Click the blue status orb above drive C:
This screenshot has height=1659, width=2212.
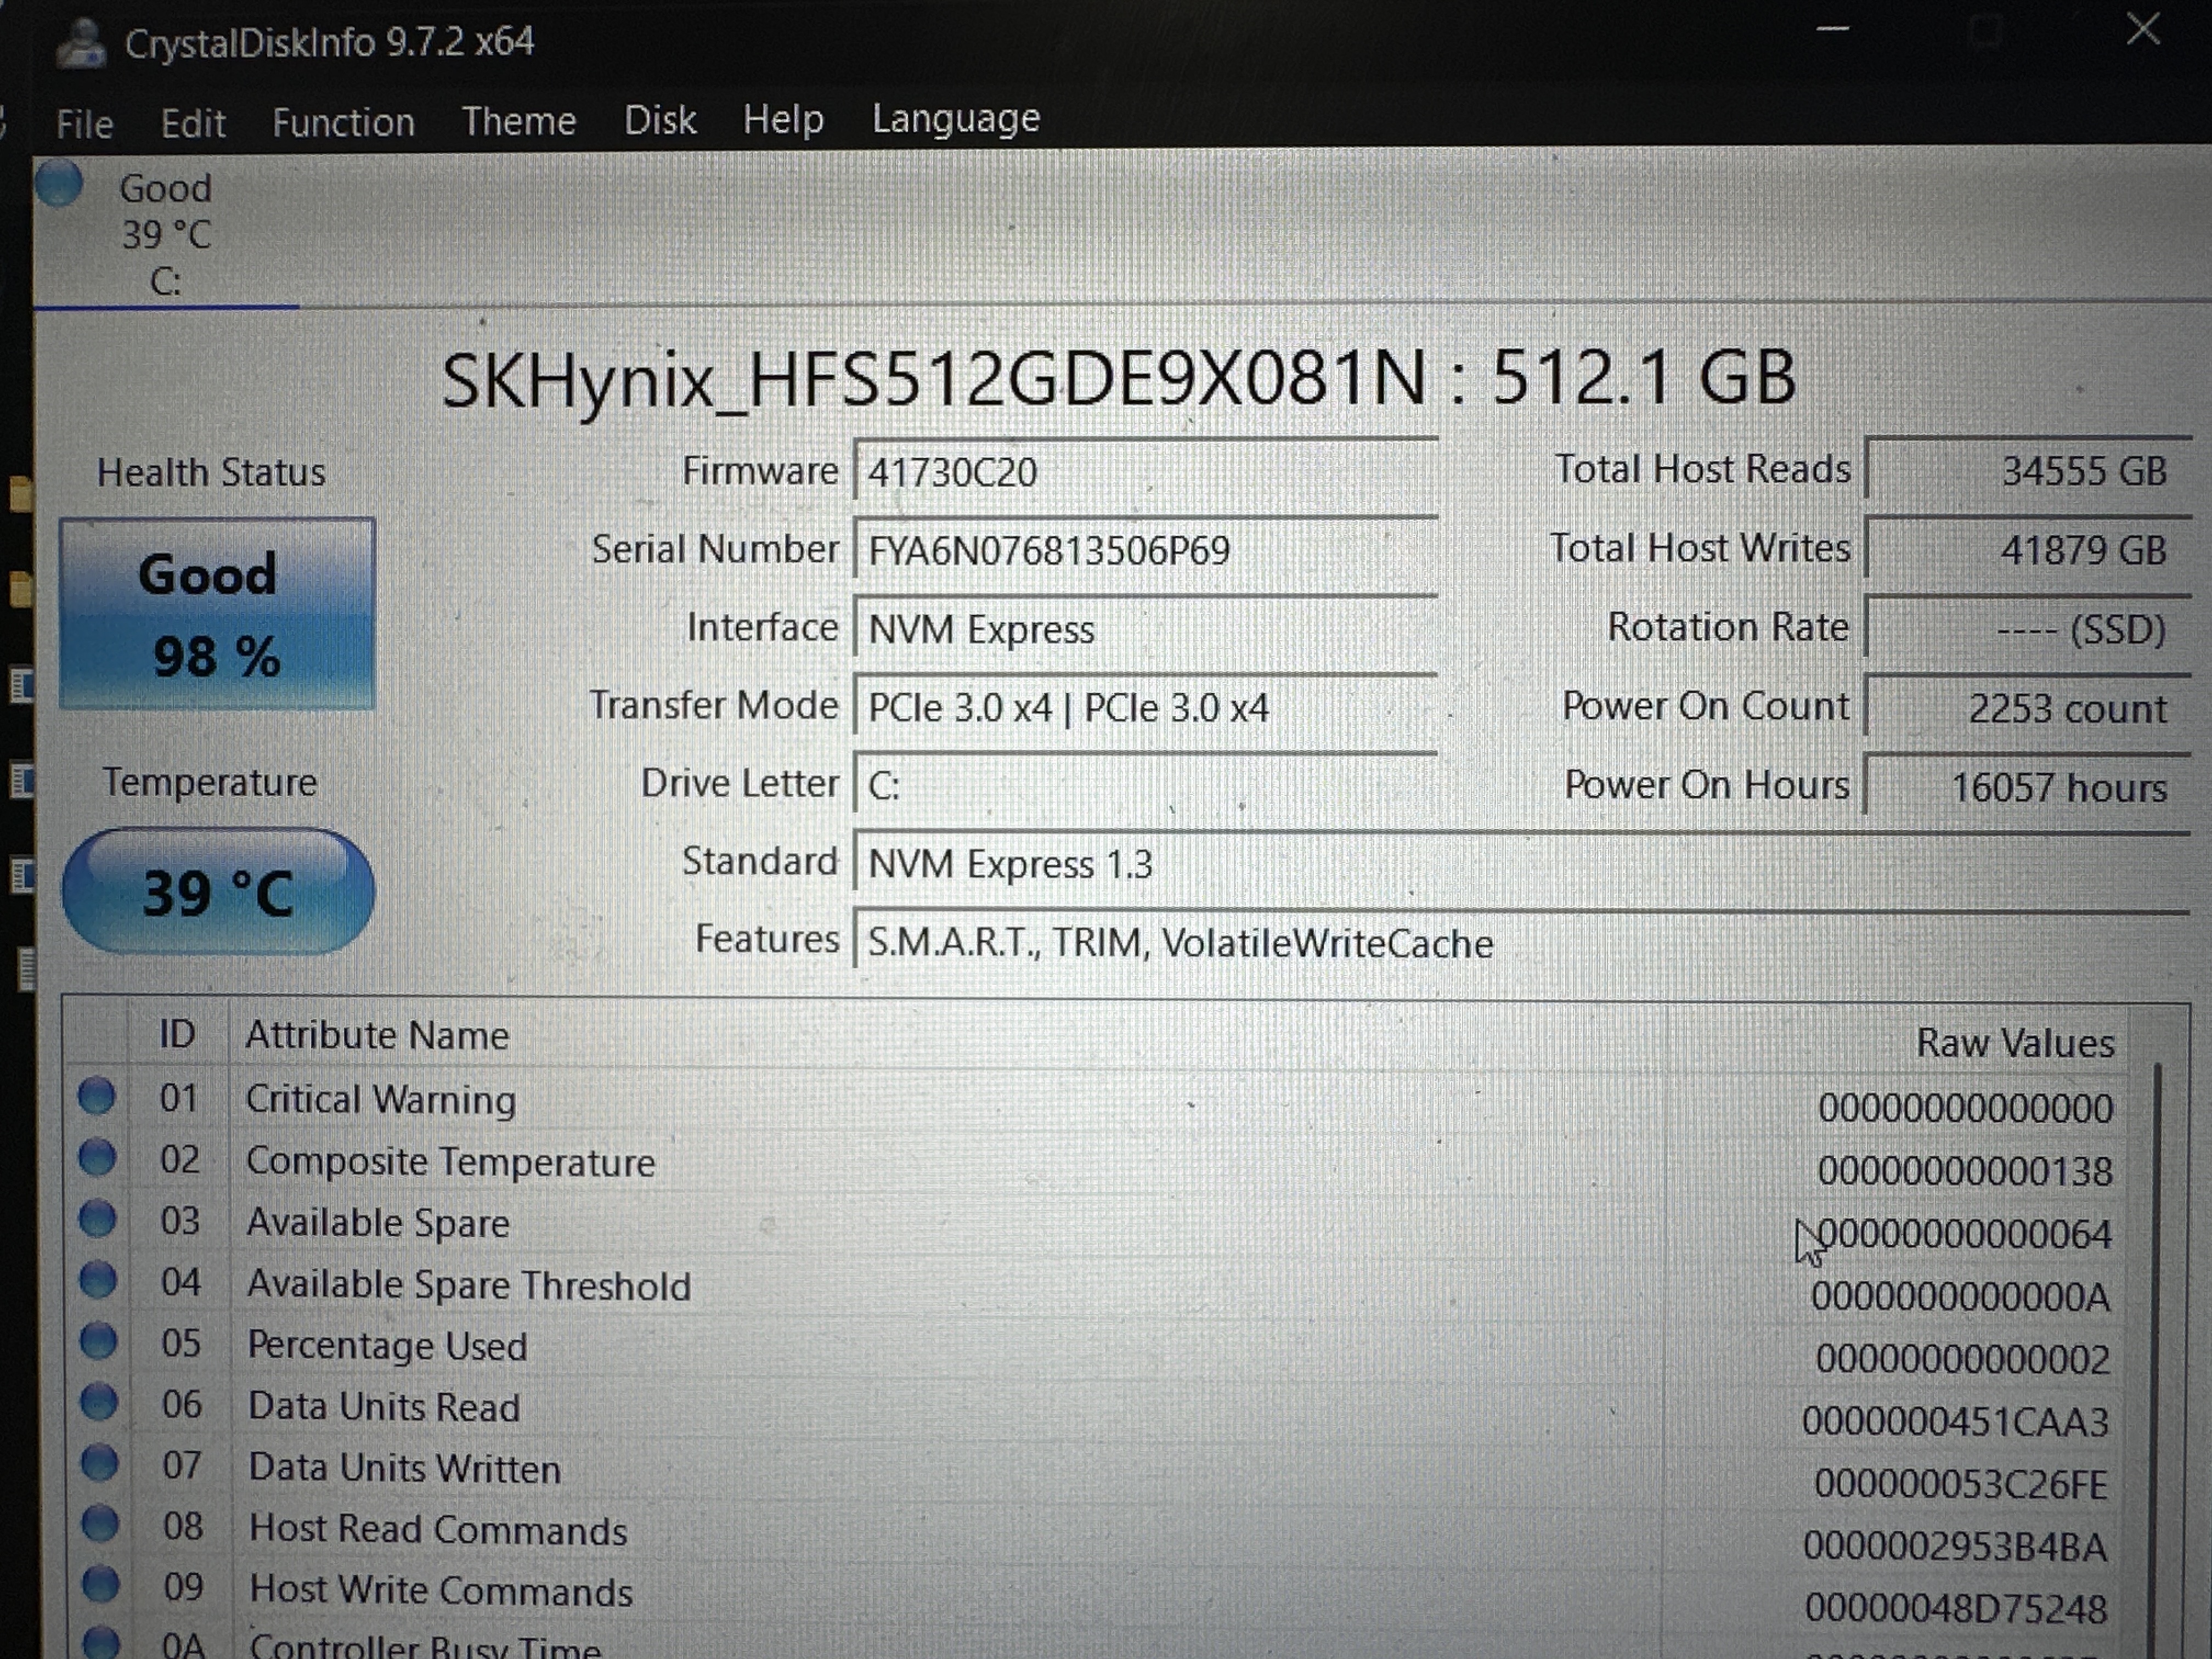59,184
